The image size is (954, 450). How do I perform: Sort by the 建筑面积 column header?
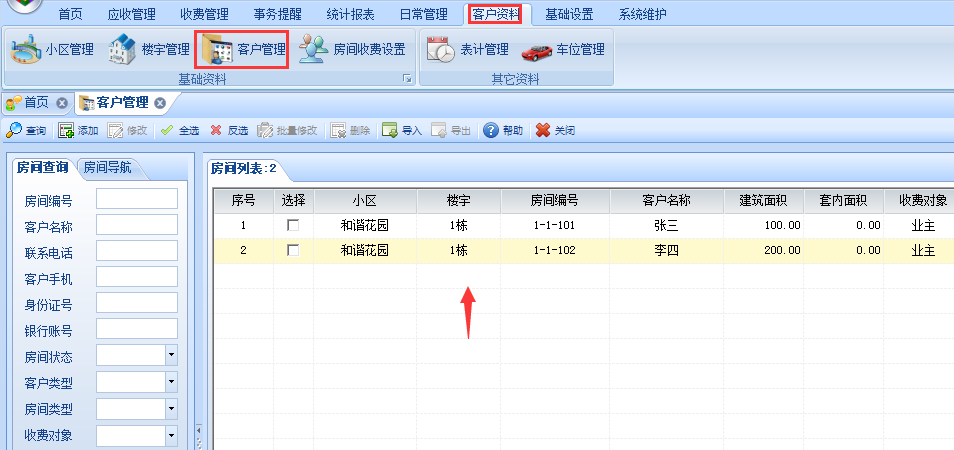(764, 201)
